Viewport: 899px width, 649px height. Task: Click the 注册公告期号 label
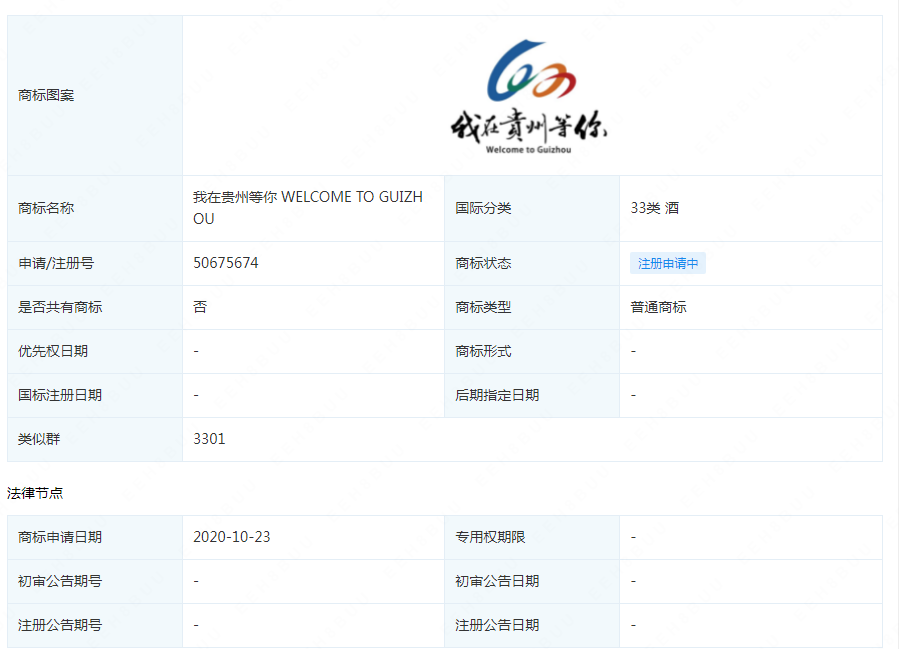[x=60, y=625]
